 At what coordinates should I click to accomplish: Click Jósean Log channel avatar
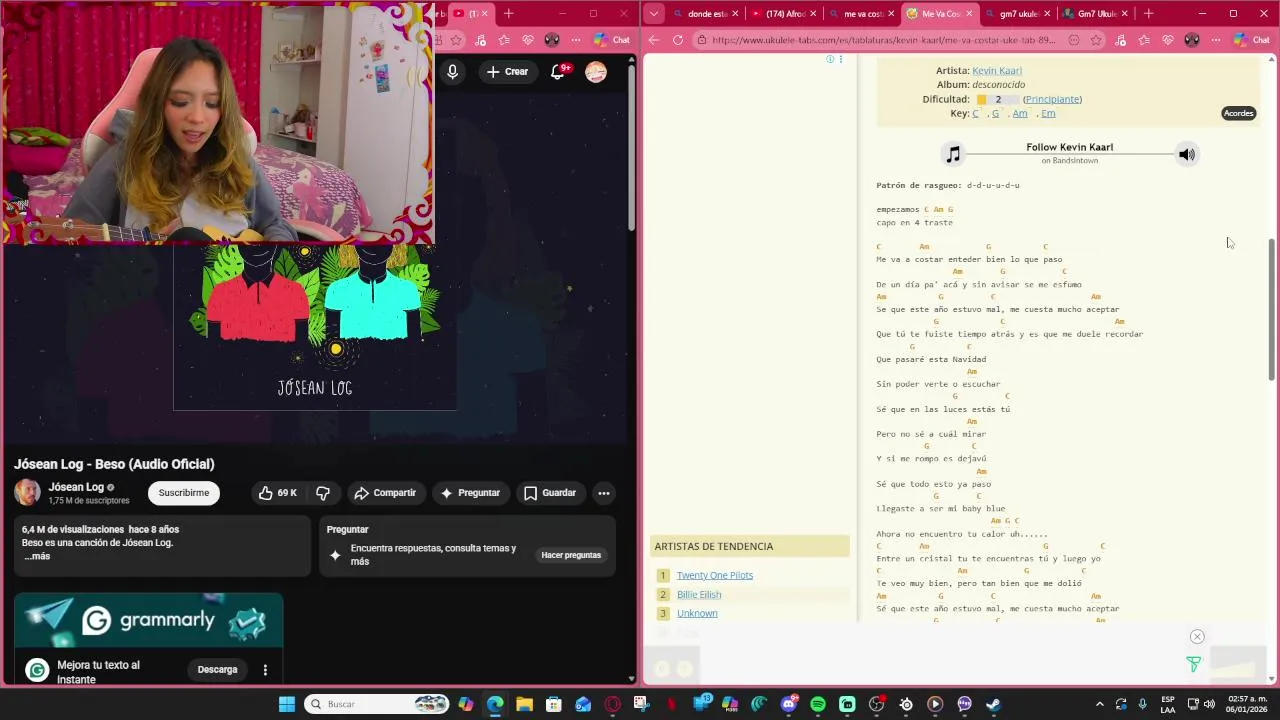[x=28, y=492]
